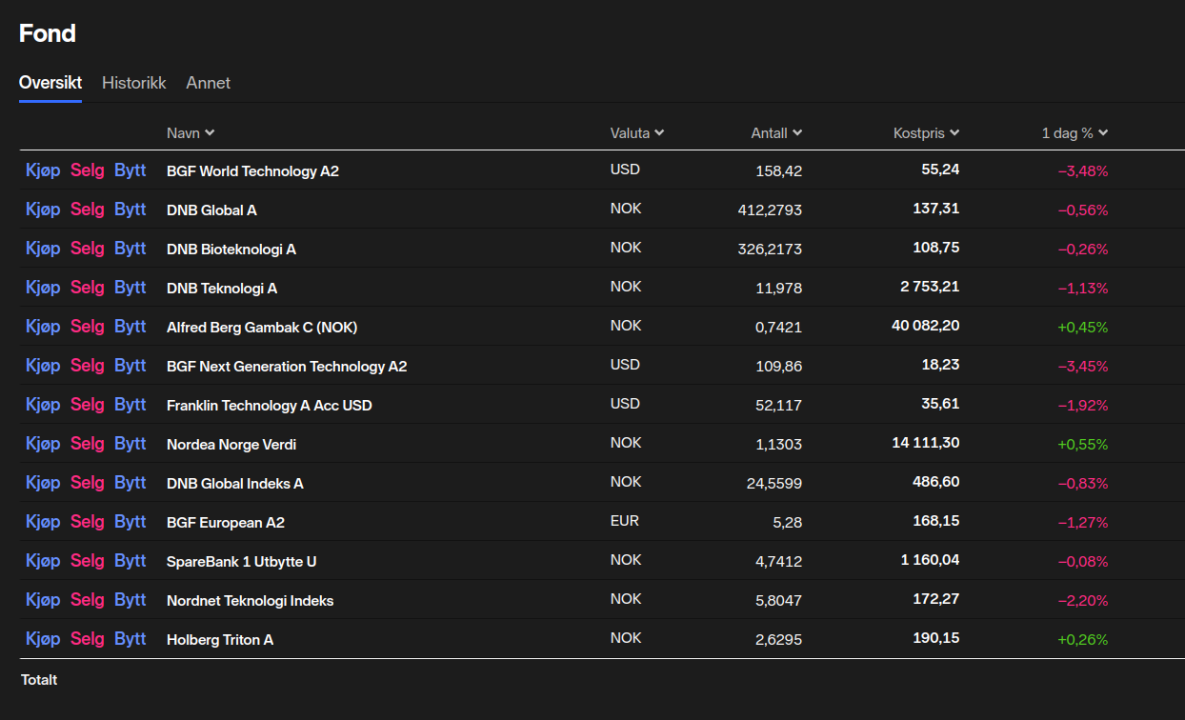Viewport: 1185px width, 720px height.
Task: Switch fund Nordea Norge Verdi using Bytt
Action: tap(130, 443)
